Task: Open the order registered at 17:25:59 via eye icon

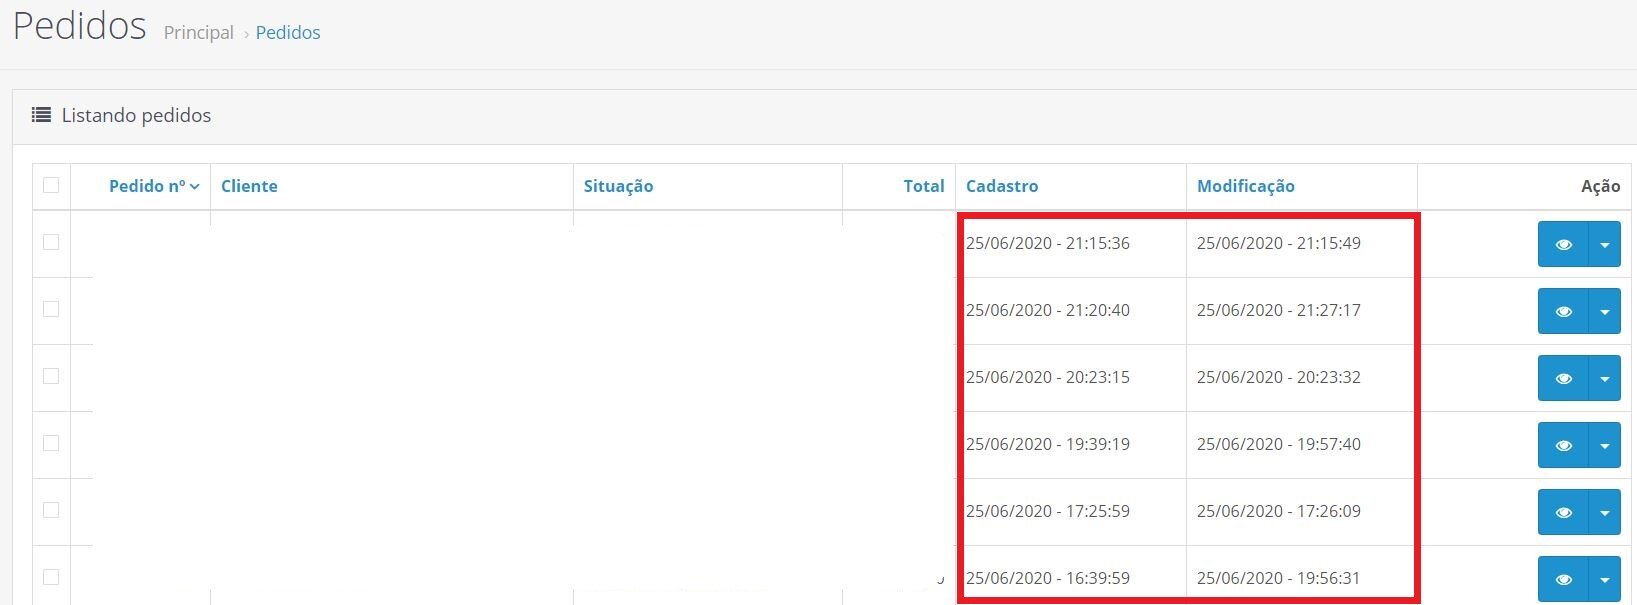Action: pos(1563,513)
